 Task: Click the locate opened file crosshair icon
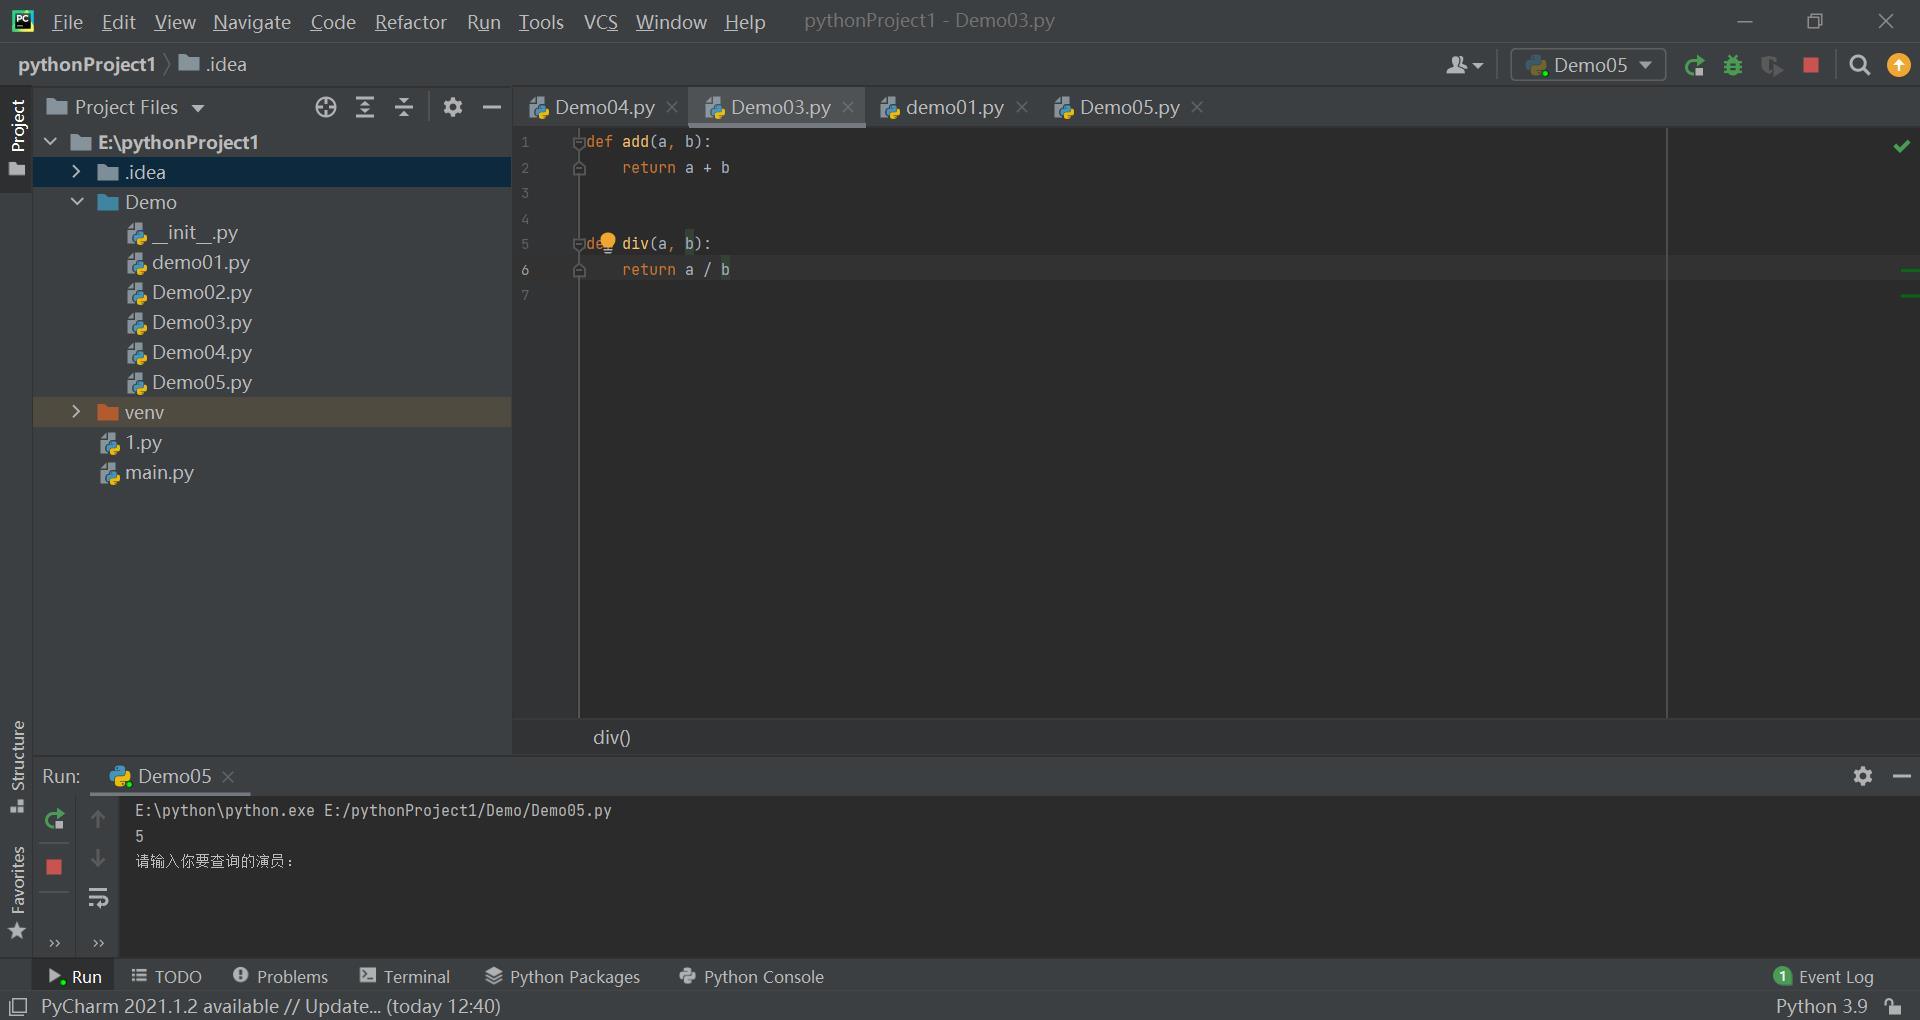coord(326,107)
